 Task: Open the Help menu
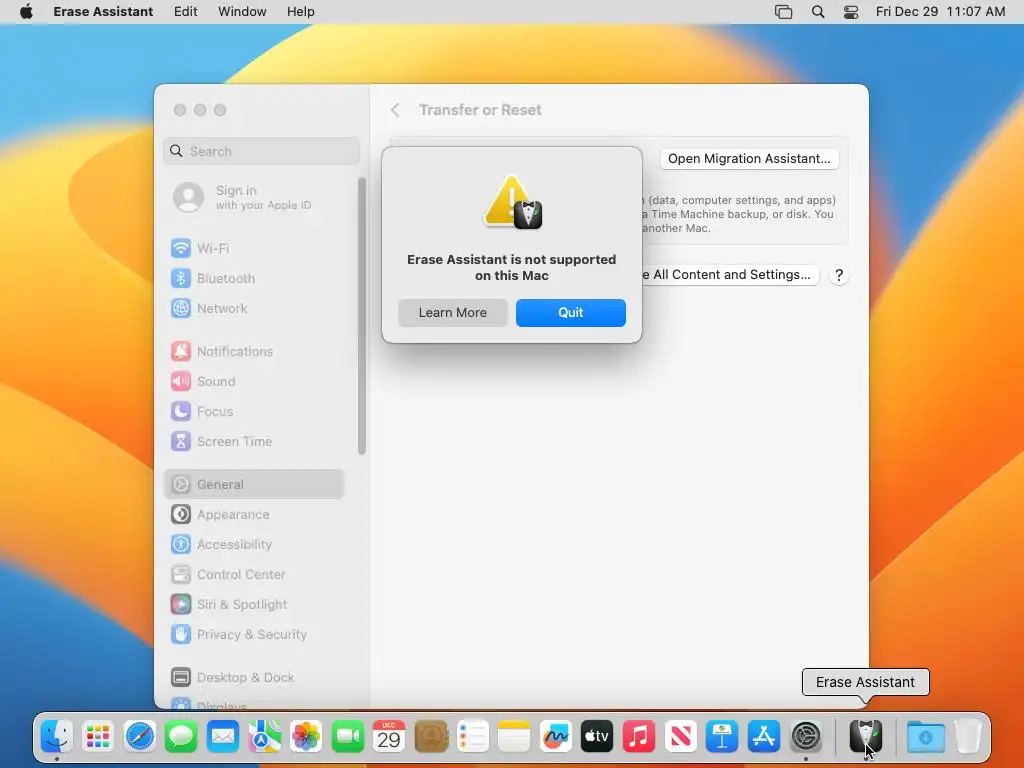point(300,12)
